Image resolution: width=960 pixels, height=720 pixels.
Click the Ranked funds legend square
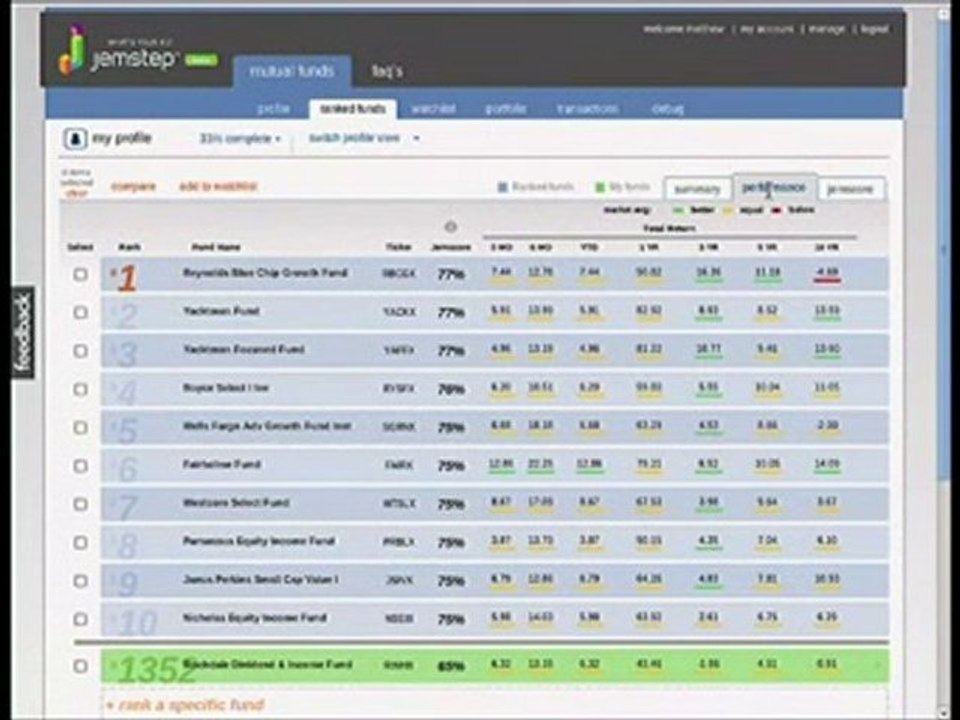[x=503, y=187]
